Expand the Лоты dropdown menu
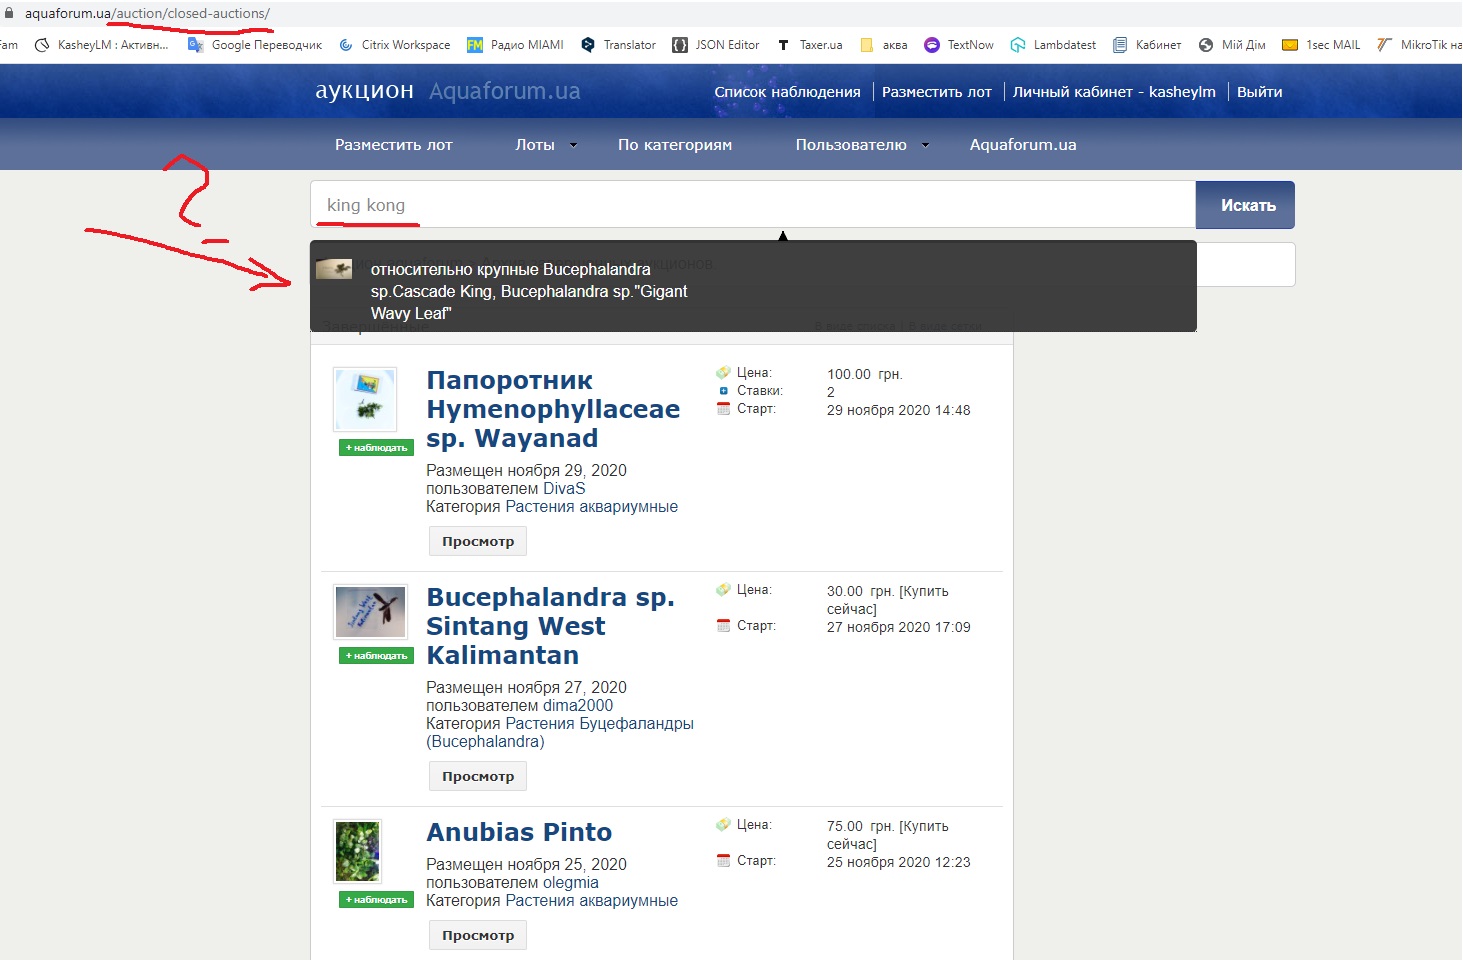 [546, 145]
